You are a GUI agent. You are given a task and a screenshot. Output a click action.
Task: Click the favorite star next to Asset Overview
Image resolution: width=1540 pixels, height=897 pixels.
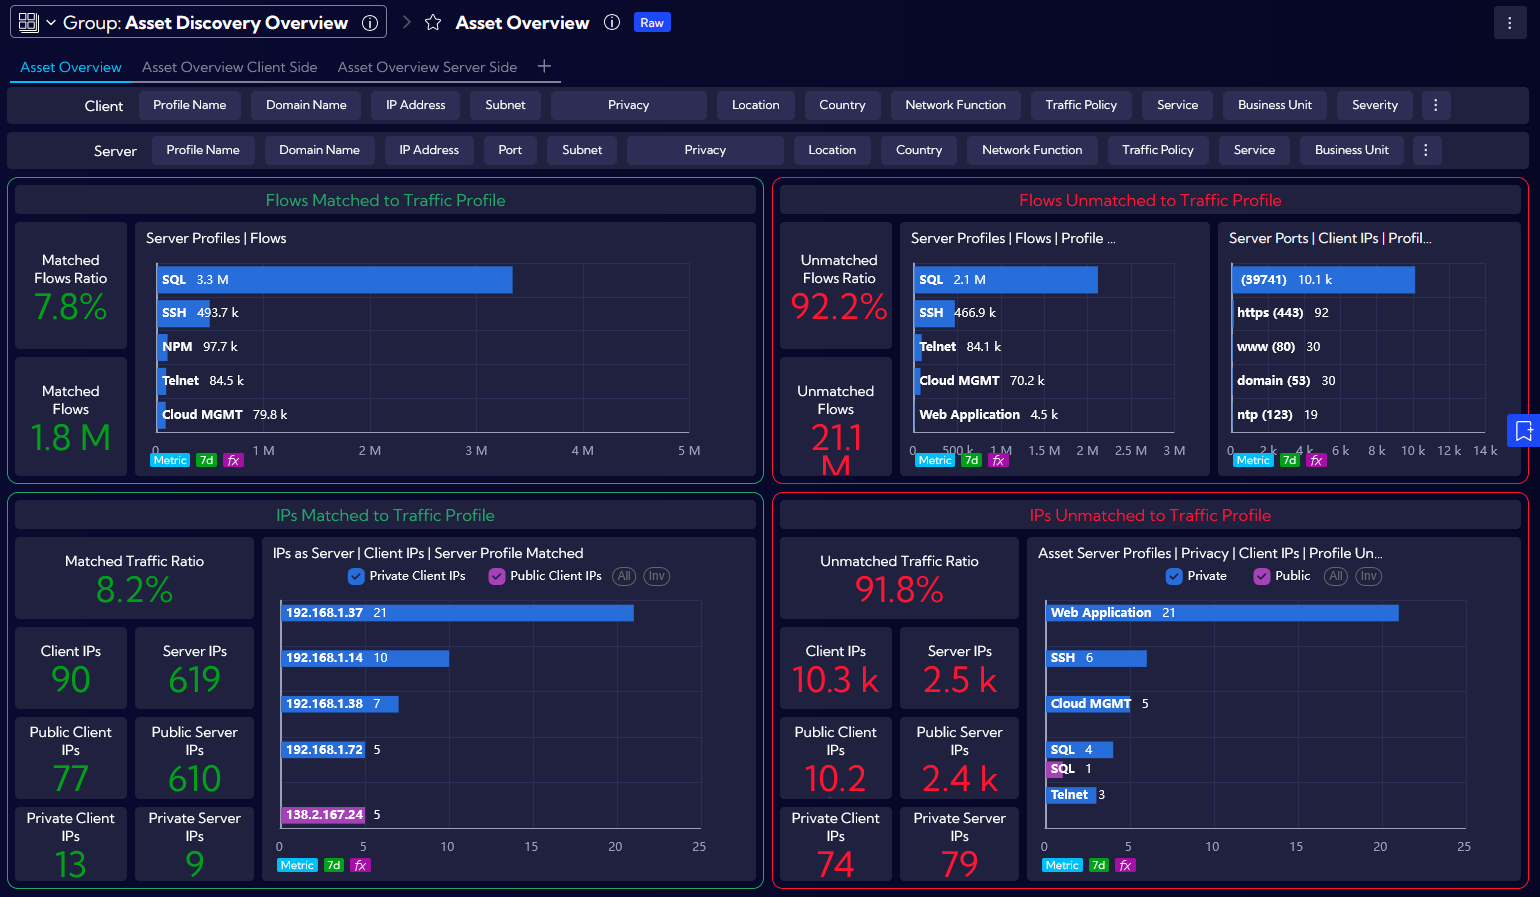click(433, 23)
